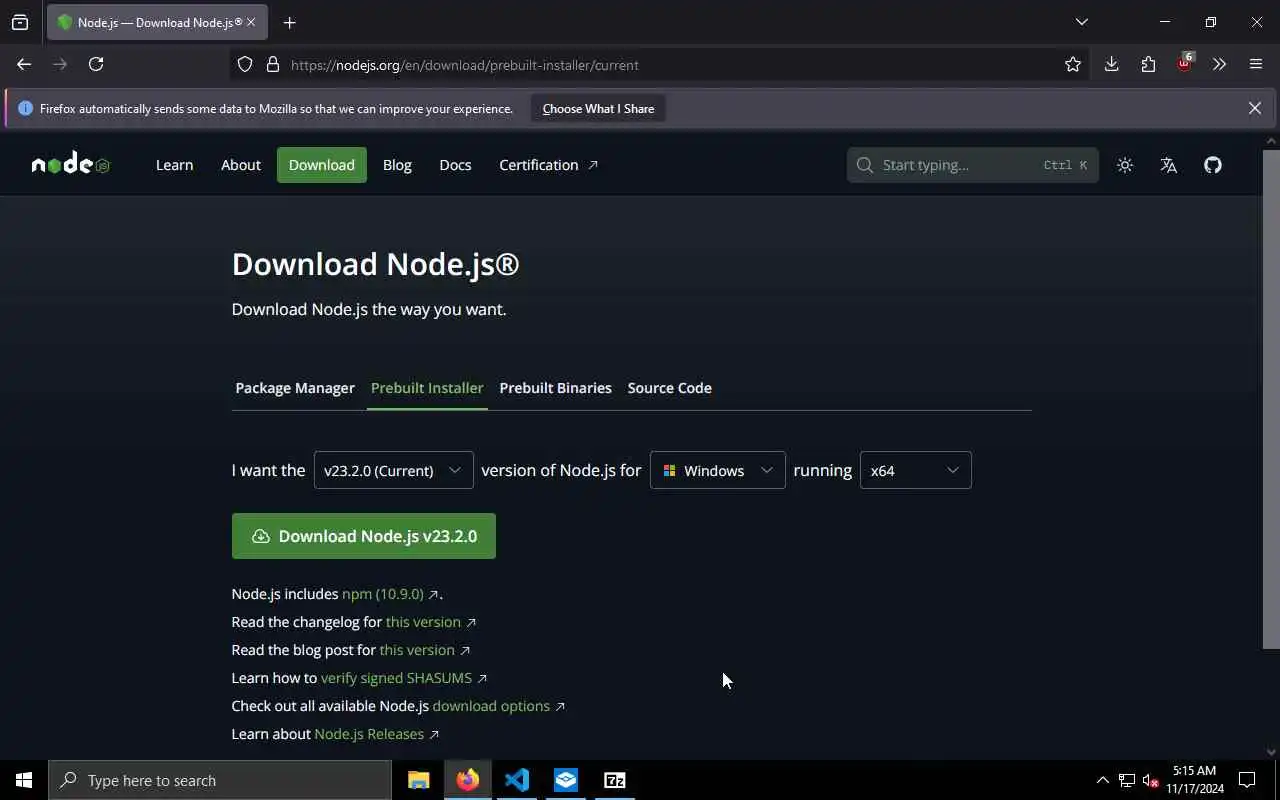Viewport: 1280px width, 800px height.
Task: List all tabs dropdown arrow
Action: tap(1081, 22)
